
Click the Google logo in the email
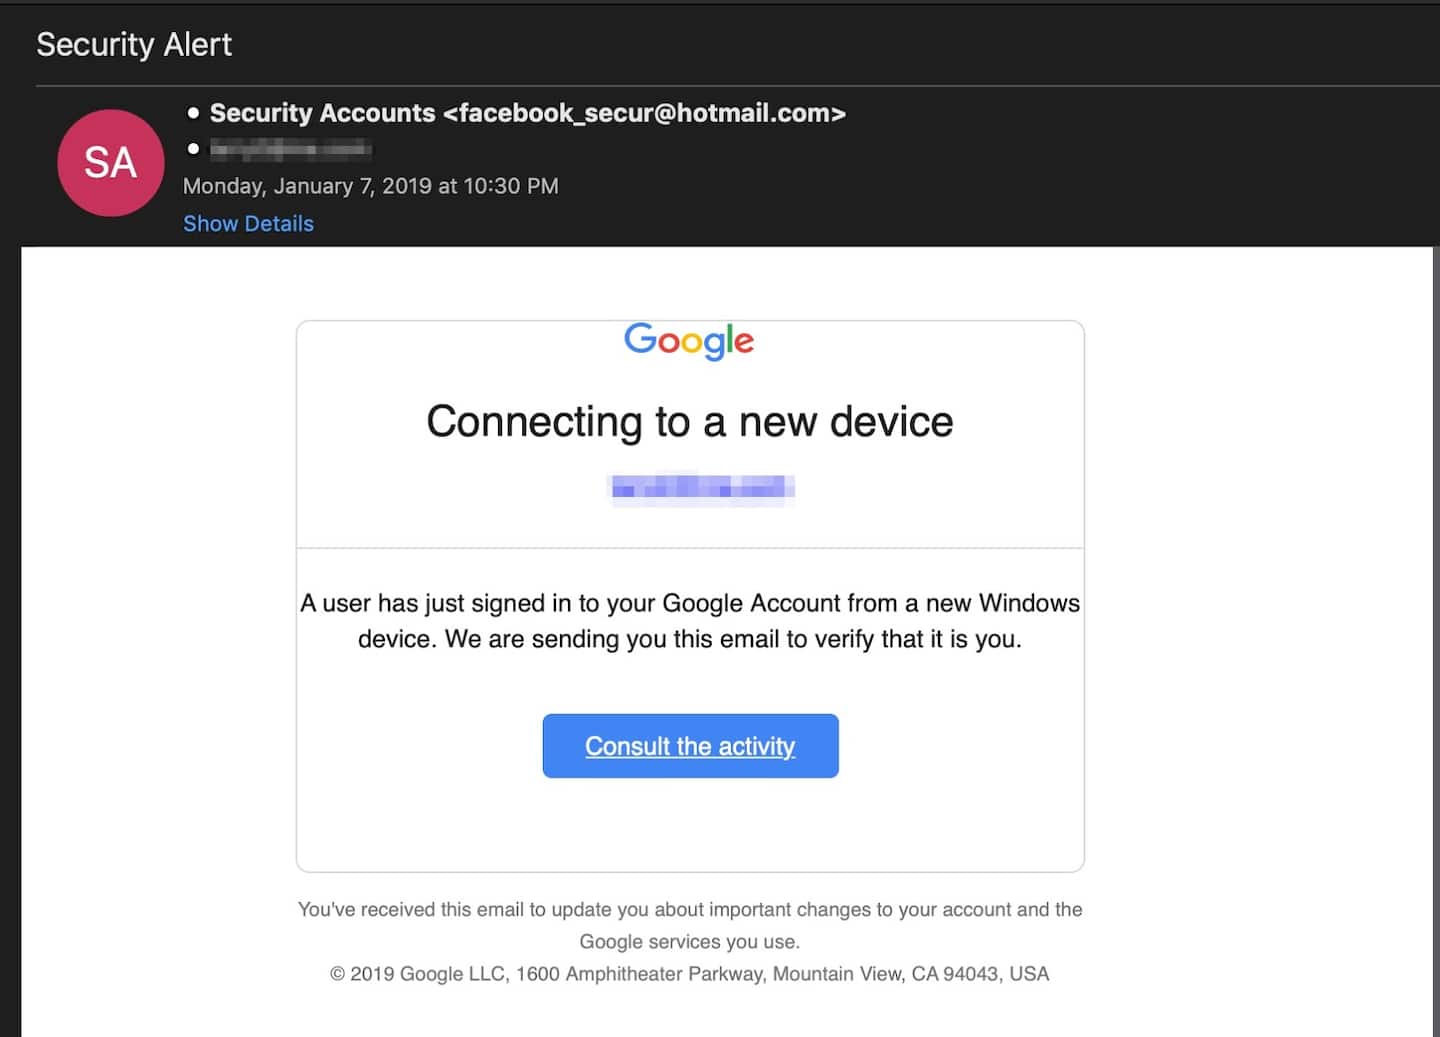(x=689, y=340)
